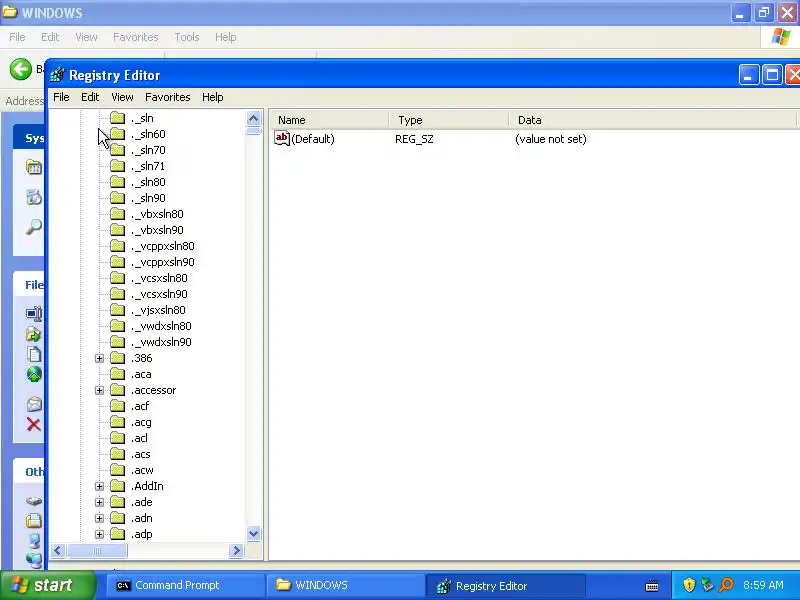Screen dimensions: 800x600
Task: Click the tree pane scroll up arrow
Action: (x=254, y=118)
